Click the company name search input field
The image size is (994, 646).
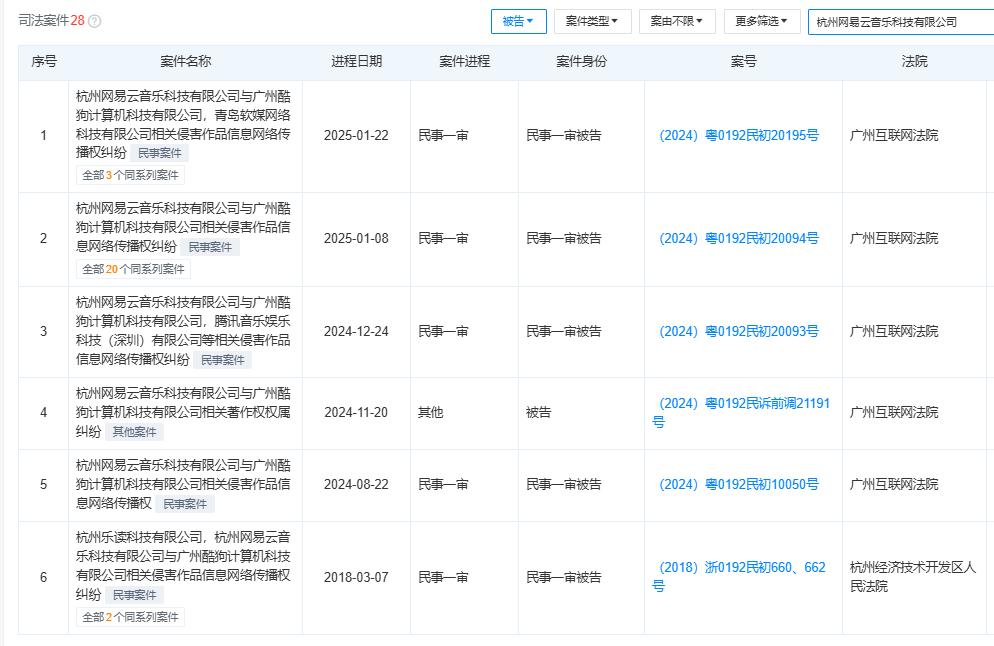[900, 22]
